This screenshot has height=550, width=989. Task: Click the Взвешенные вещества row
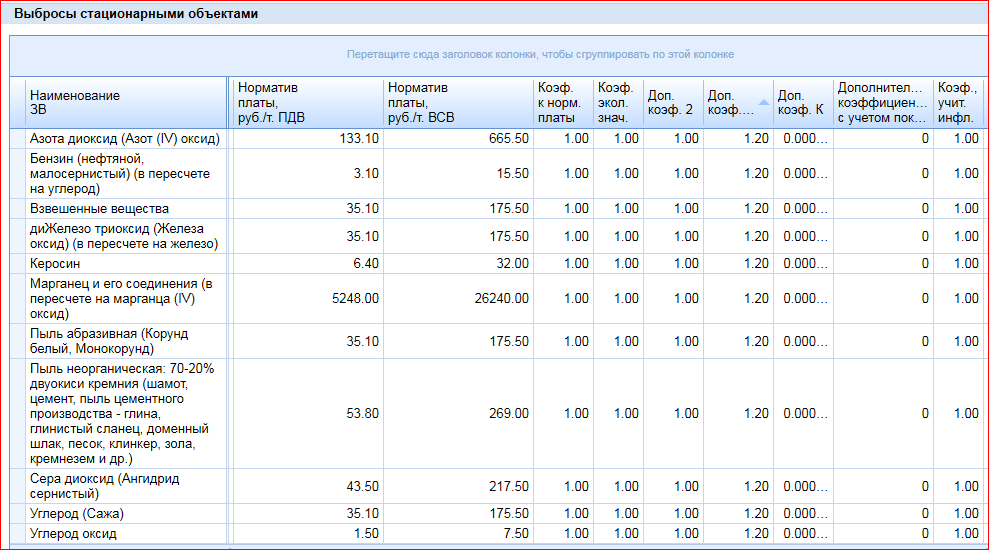pyautogui.click(x=99, y=208)
